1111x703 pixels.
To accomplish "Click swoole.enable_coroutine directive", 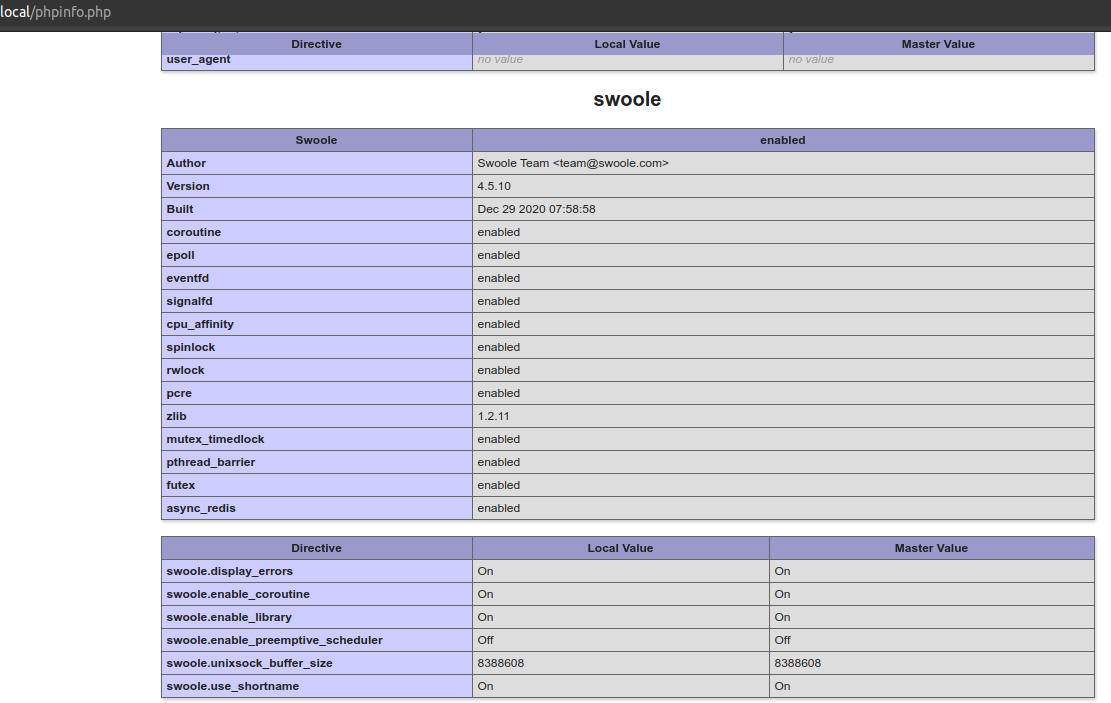I will click(238, 595).
